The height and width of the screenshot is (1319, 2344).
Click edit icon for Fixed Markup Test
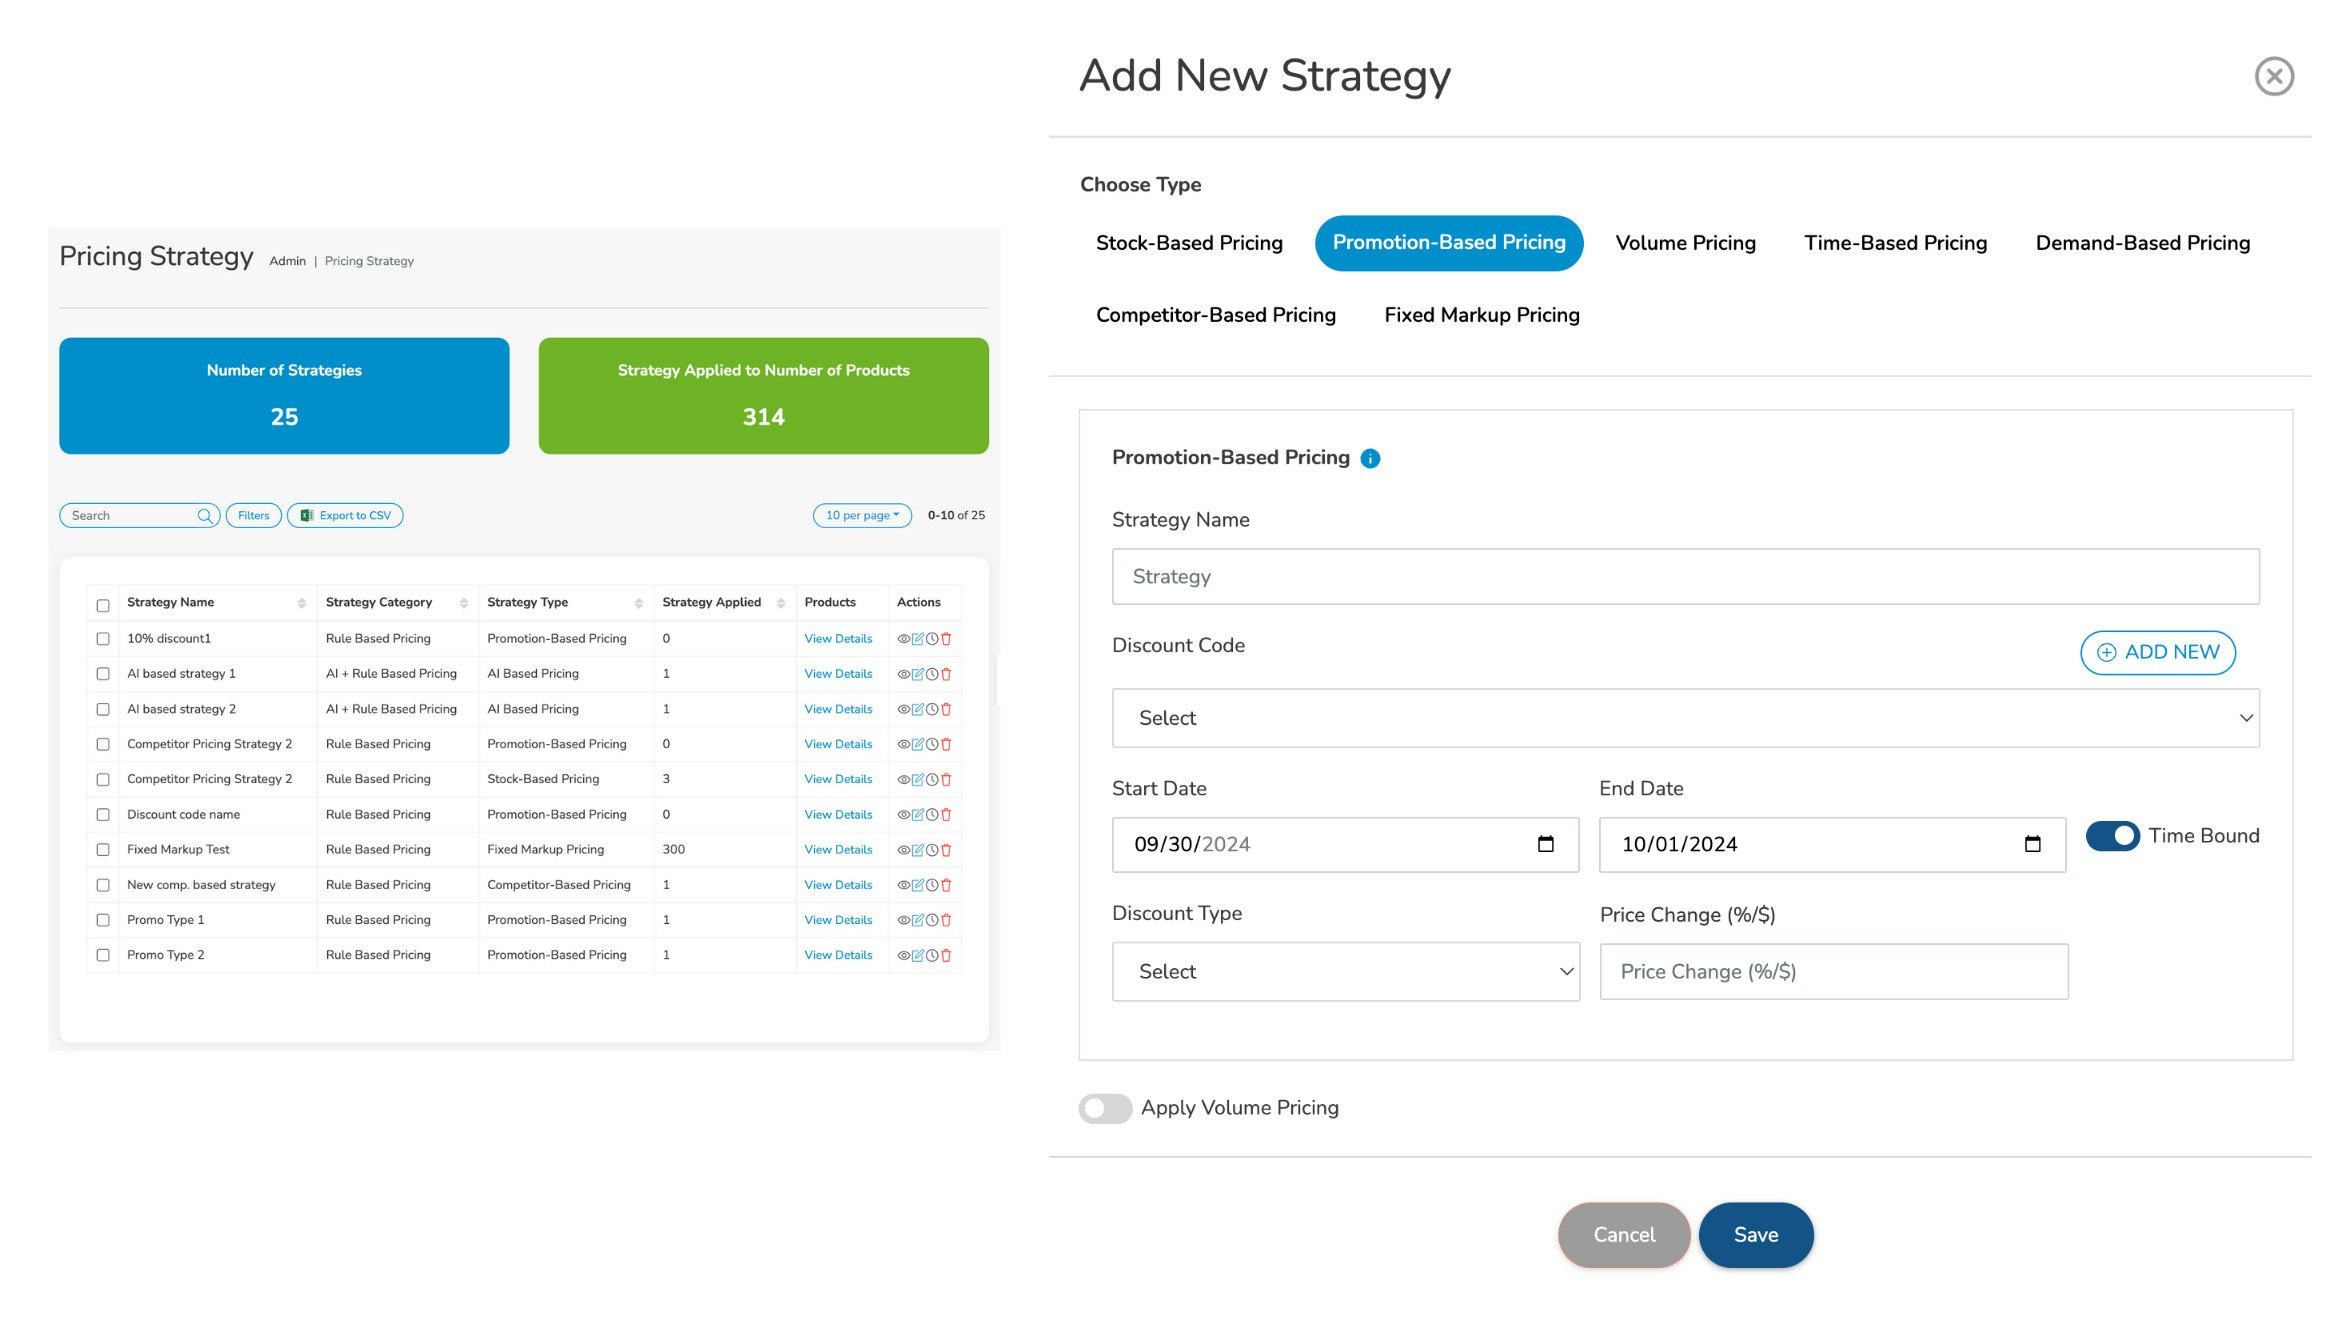click(917, 850)
